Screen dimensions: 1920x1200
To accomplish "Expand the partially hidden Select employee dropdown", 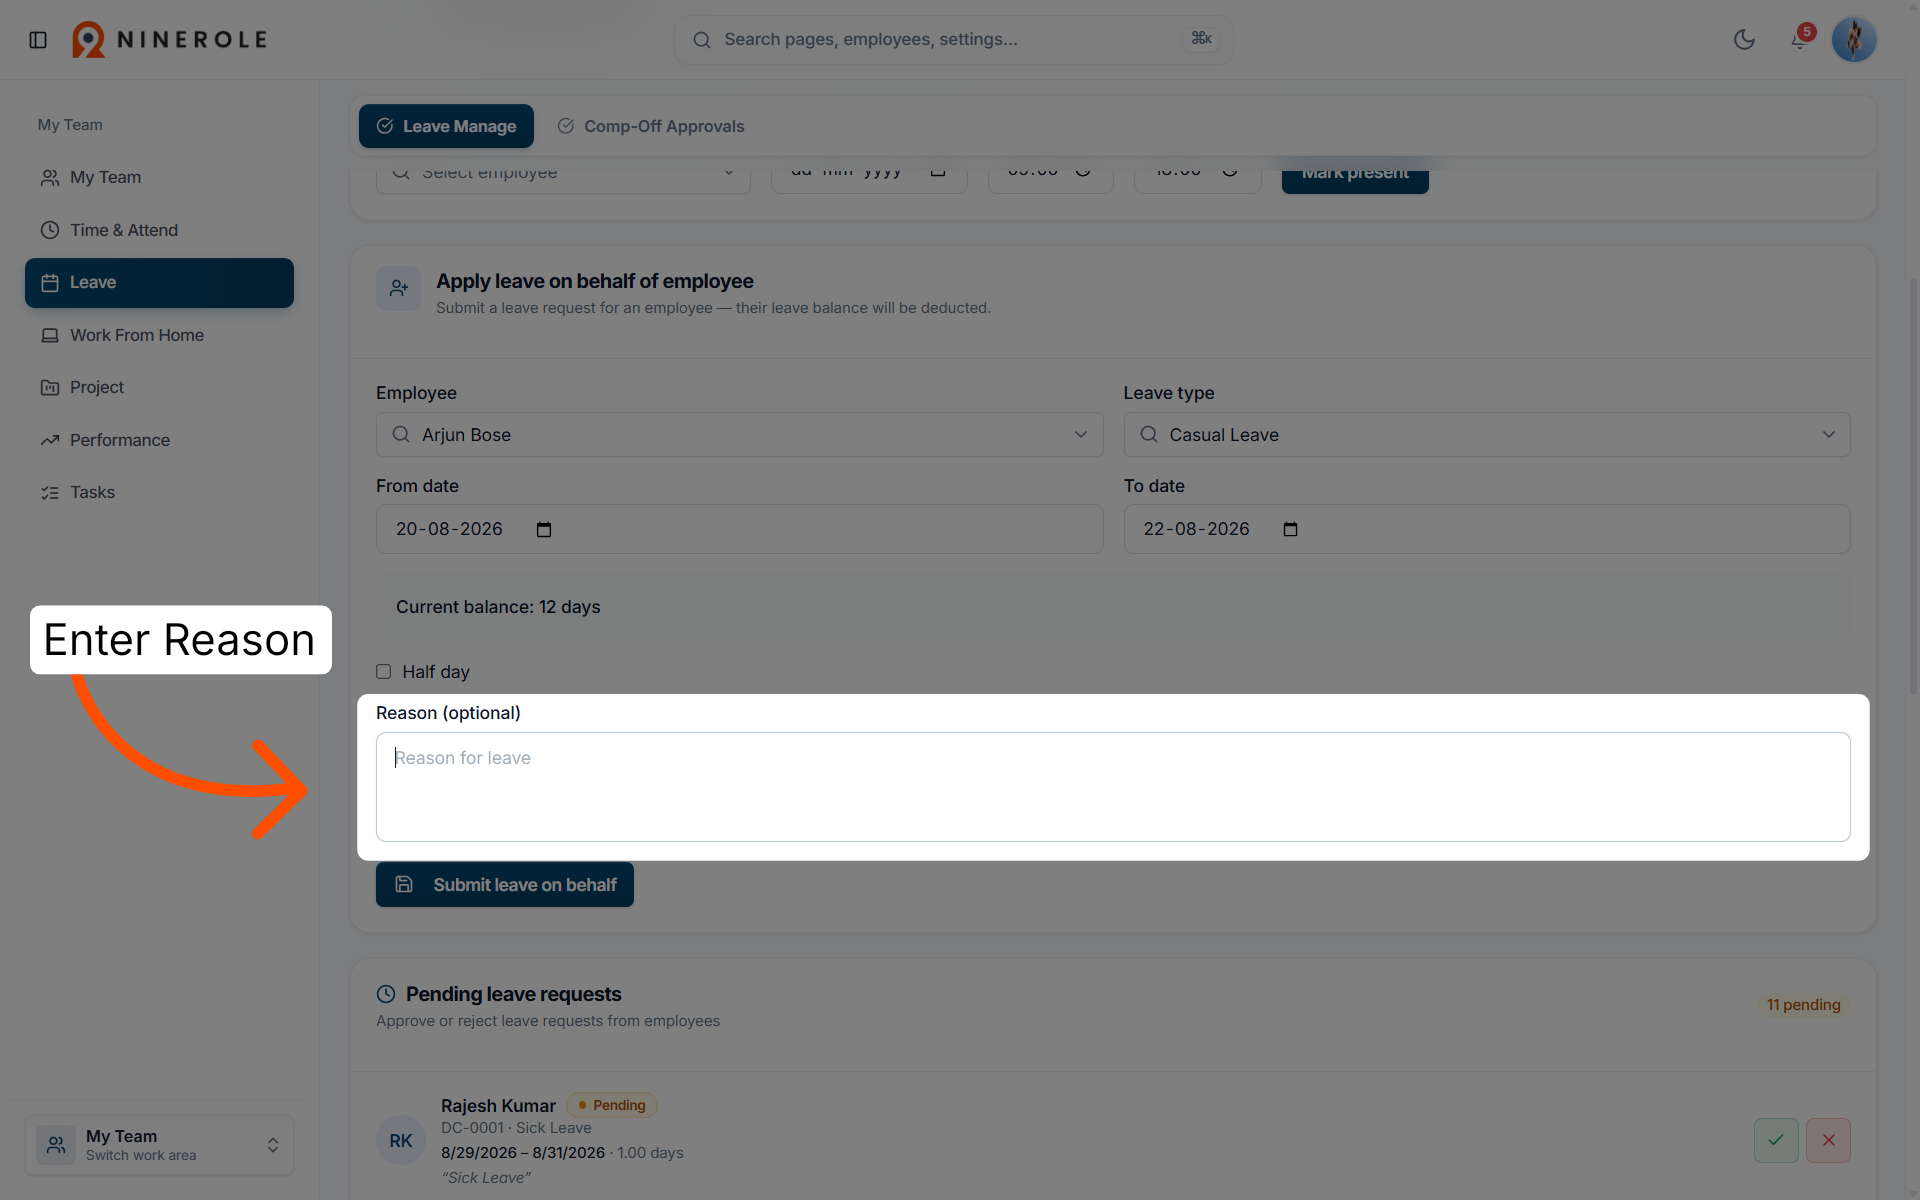I will click(563, 176).
